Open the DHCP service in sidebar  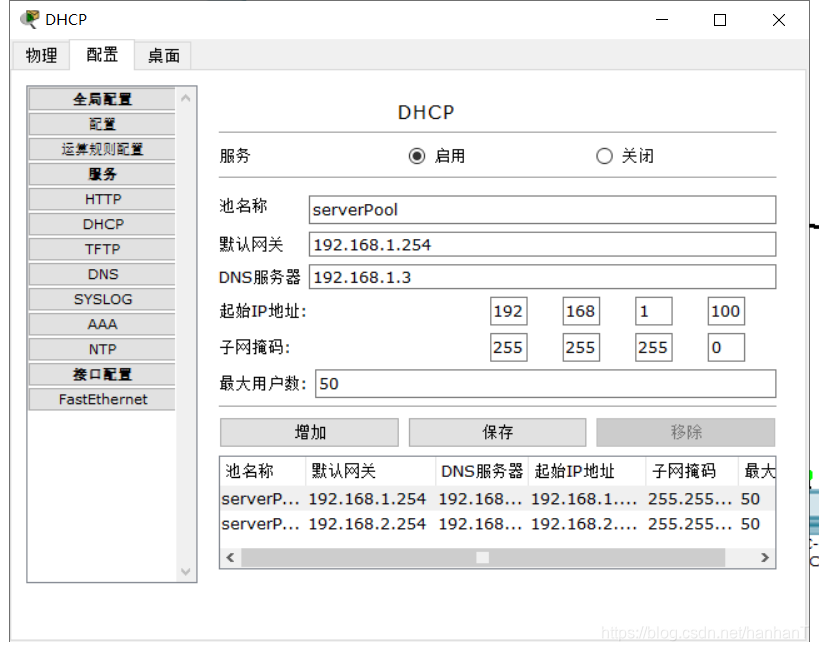click(x=102, y=225)
